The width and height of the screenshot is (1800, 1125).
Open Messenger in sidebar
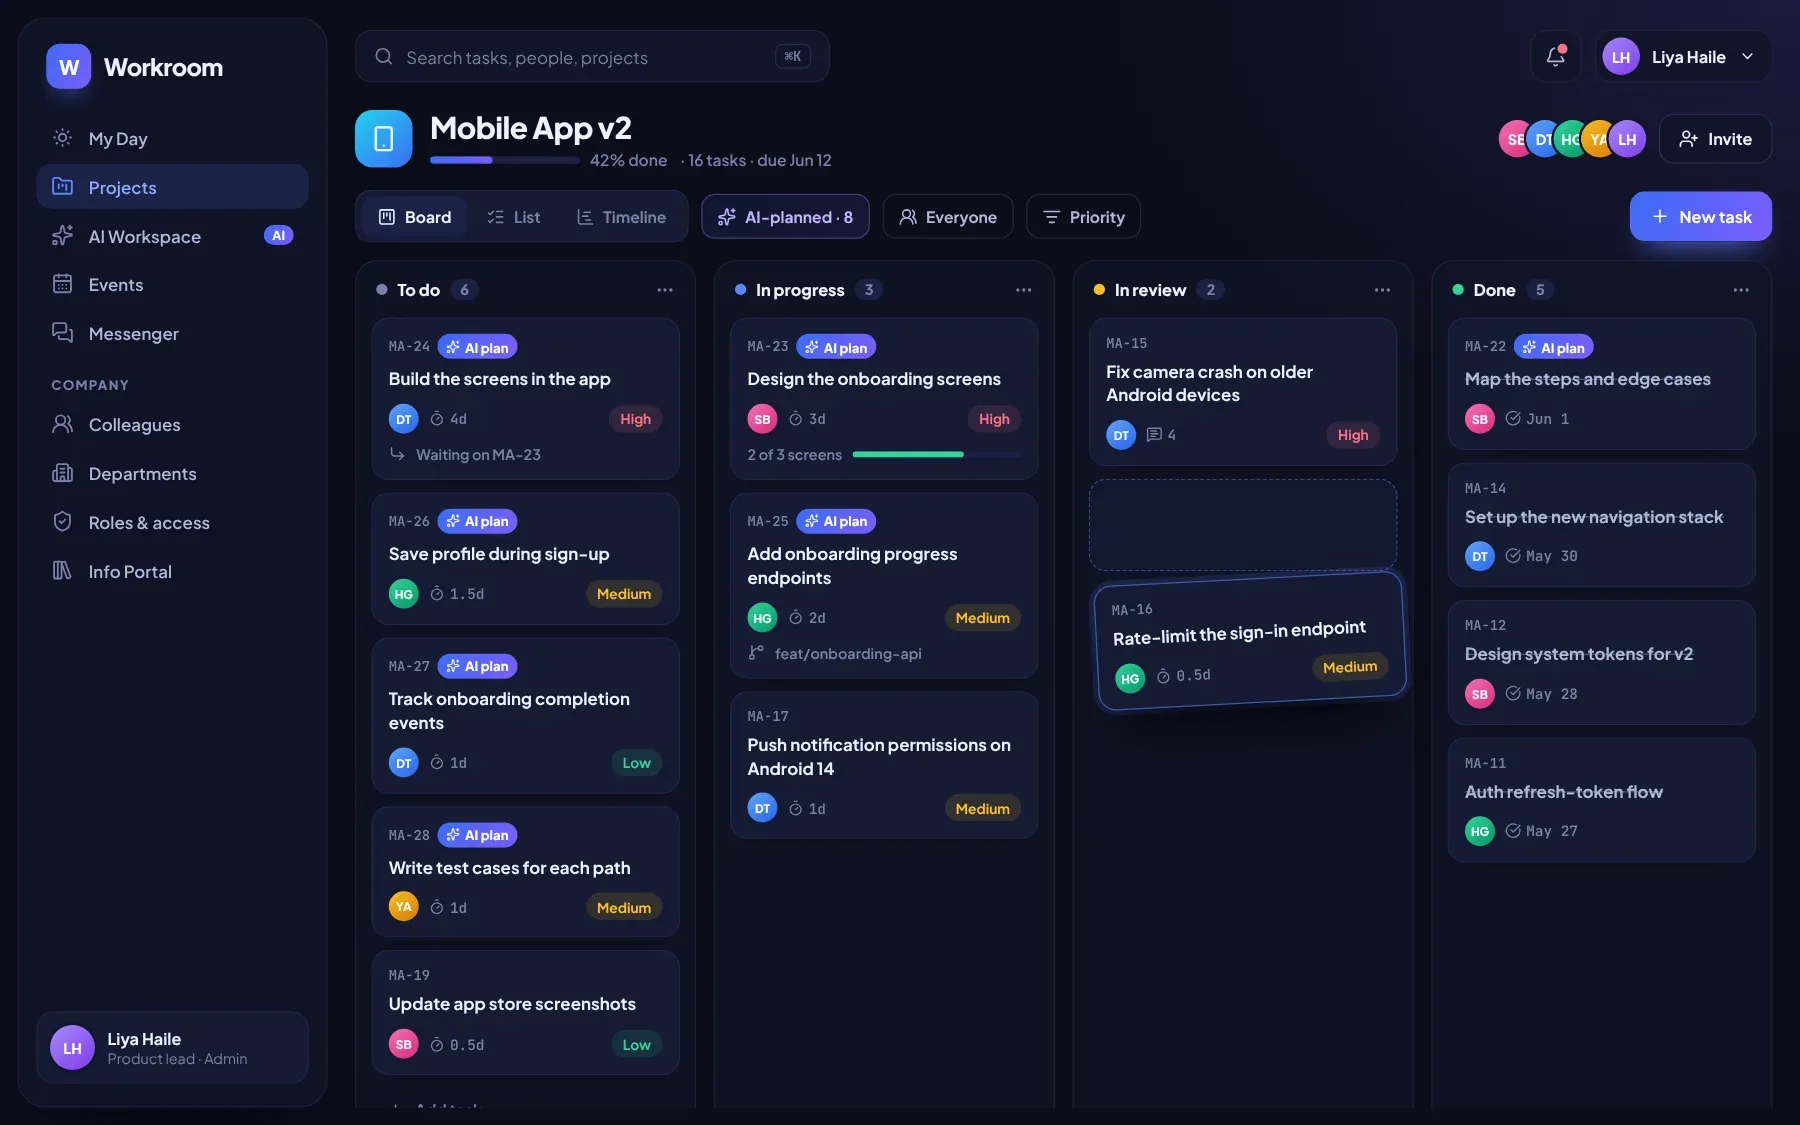[x=172, y=333]
